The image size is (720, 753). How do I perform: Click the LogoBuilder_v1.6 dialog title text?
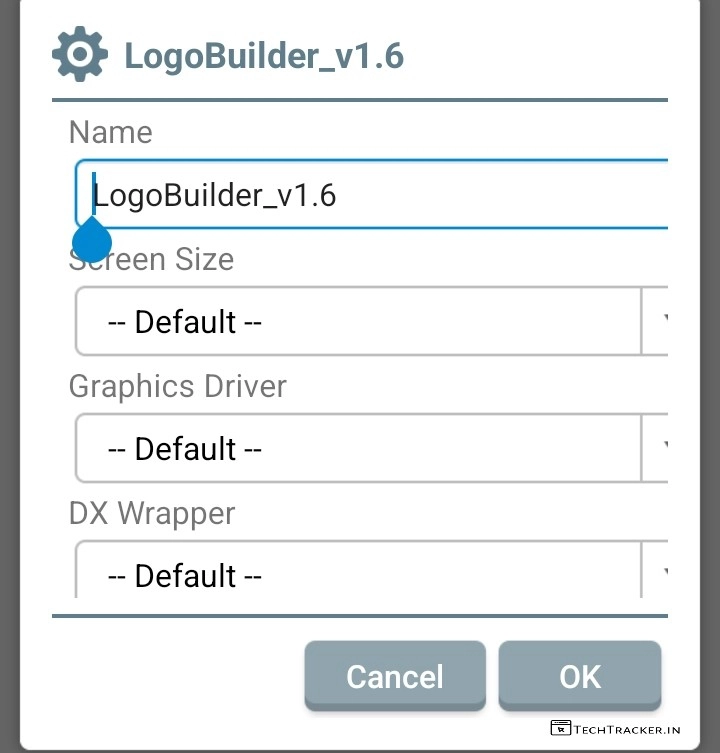pos(264,56)
